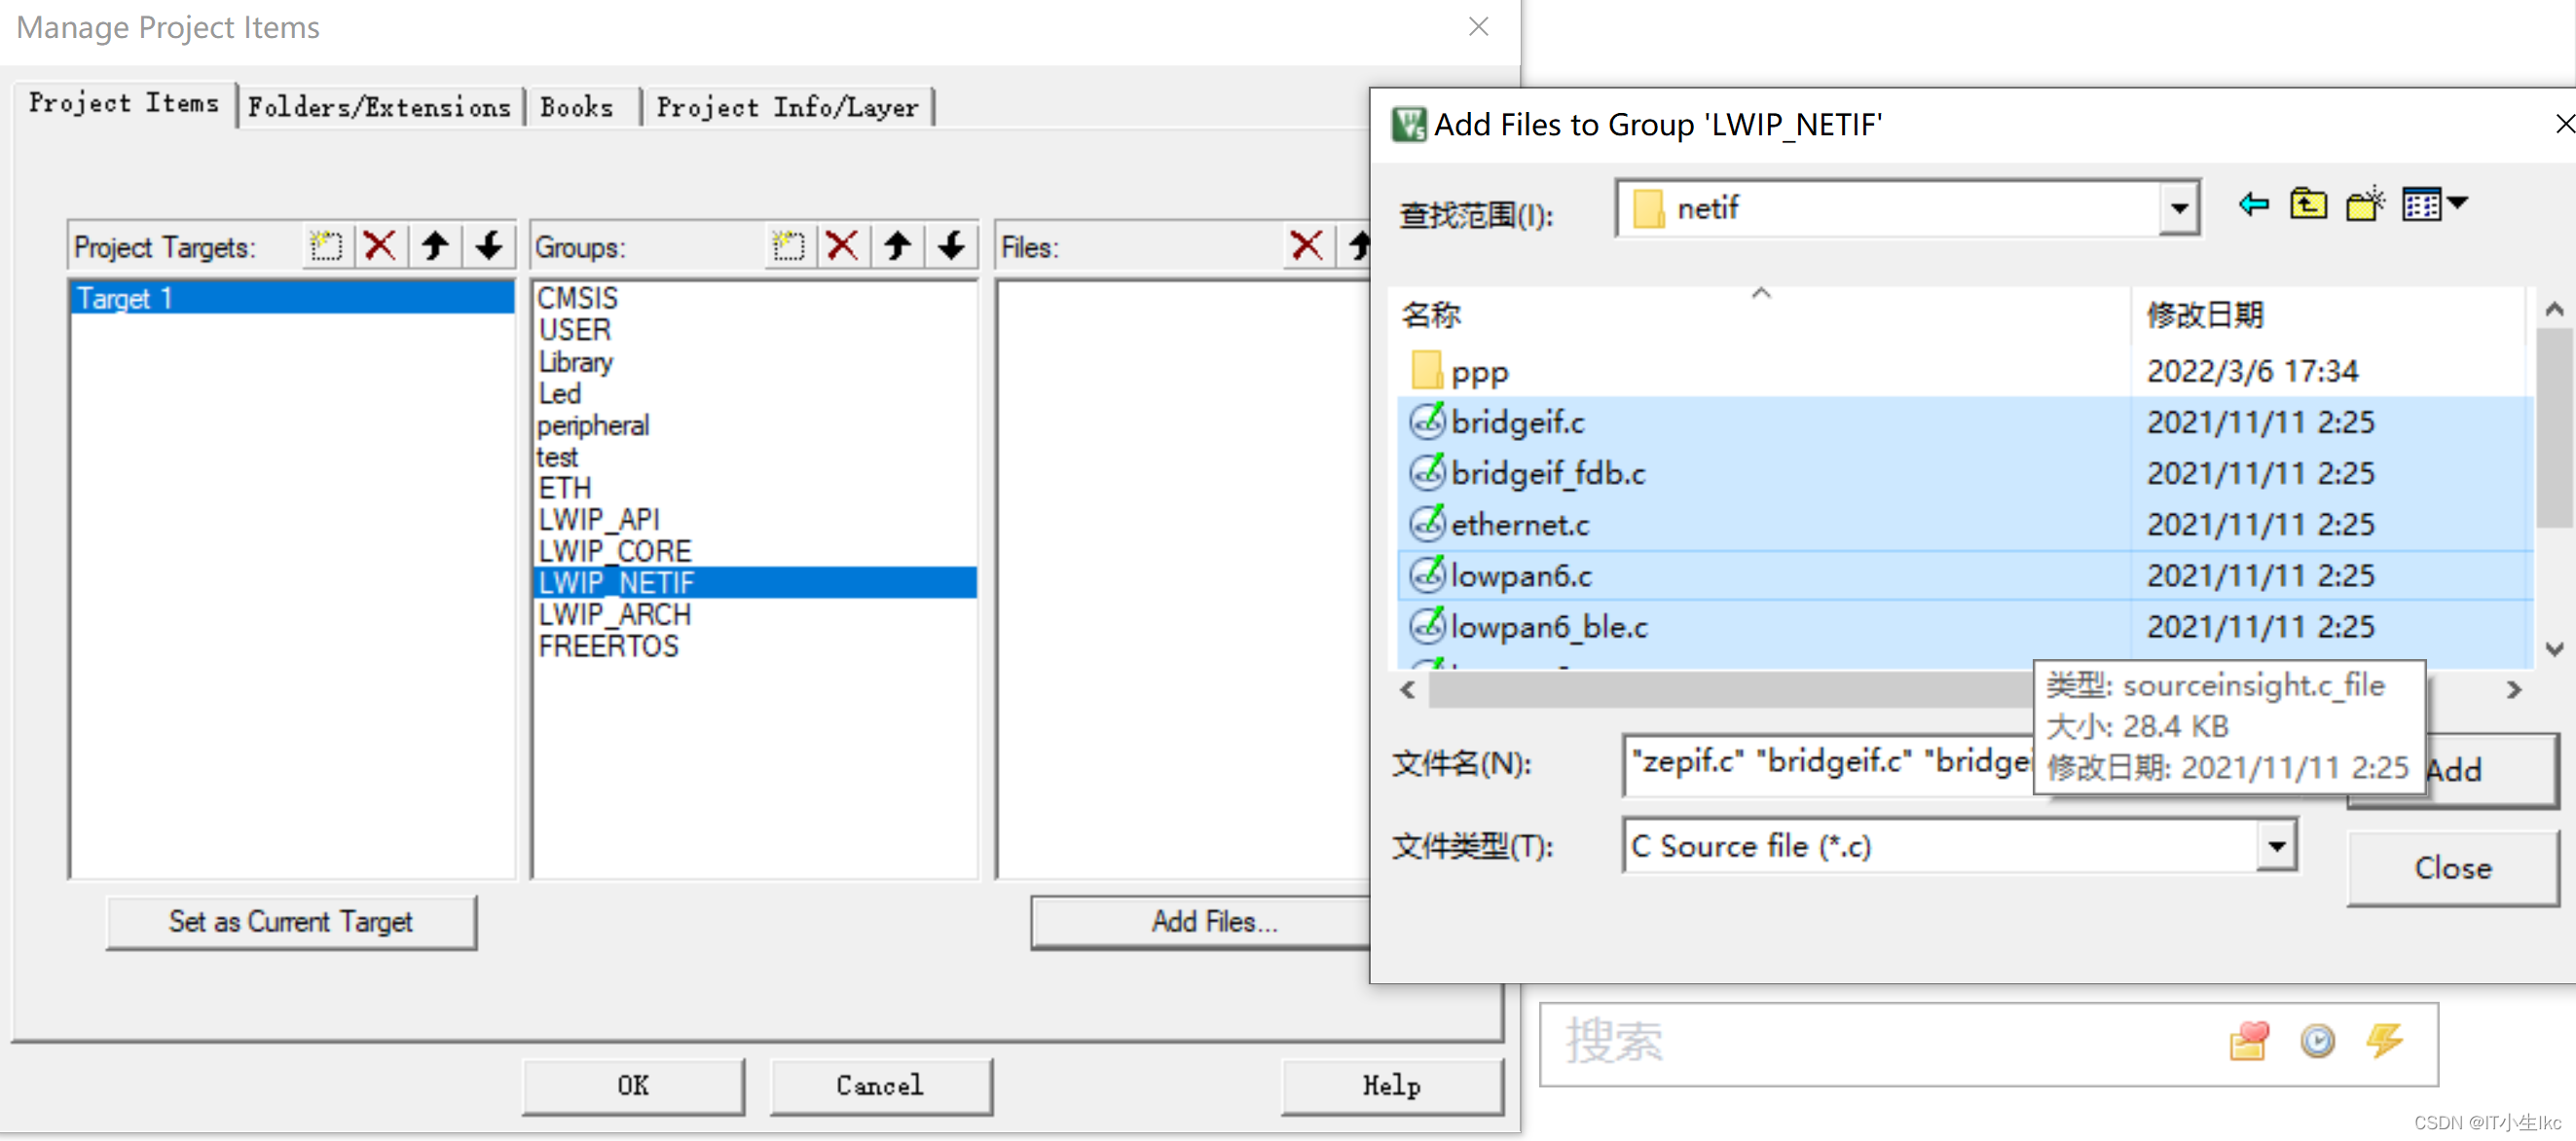Insert a new project target
Image resolution: width=2576 pixels, height=1141 pixels.
pos(326,246)
